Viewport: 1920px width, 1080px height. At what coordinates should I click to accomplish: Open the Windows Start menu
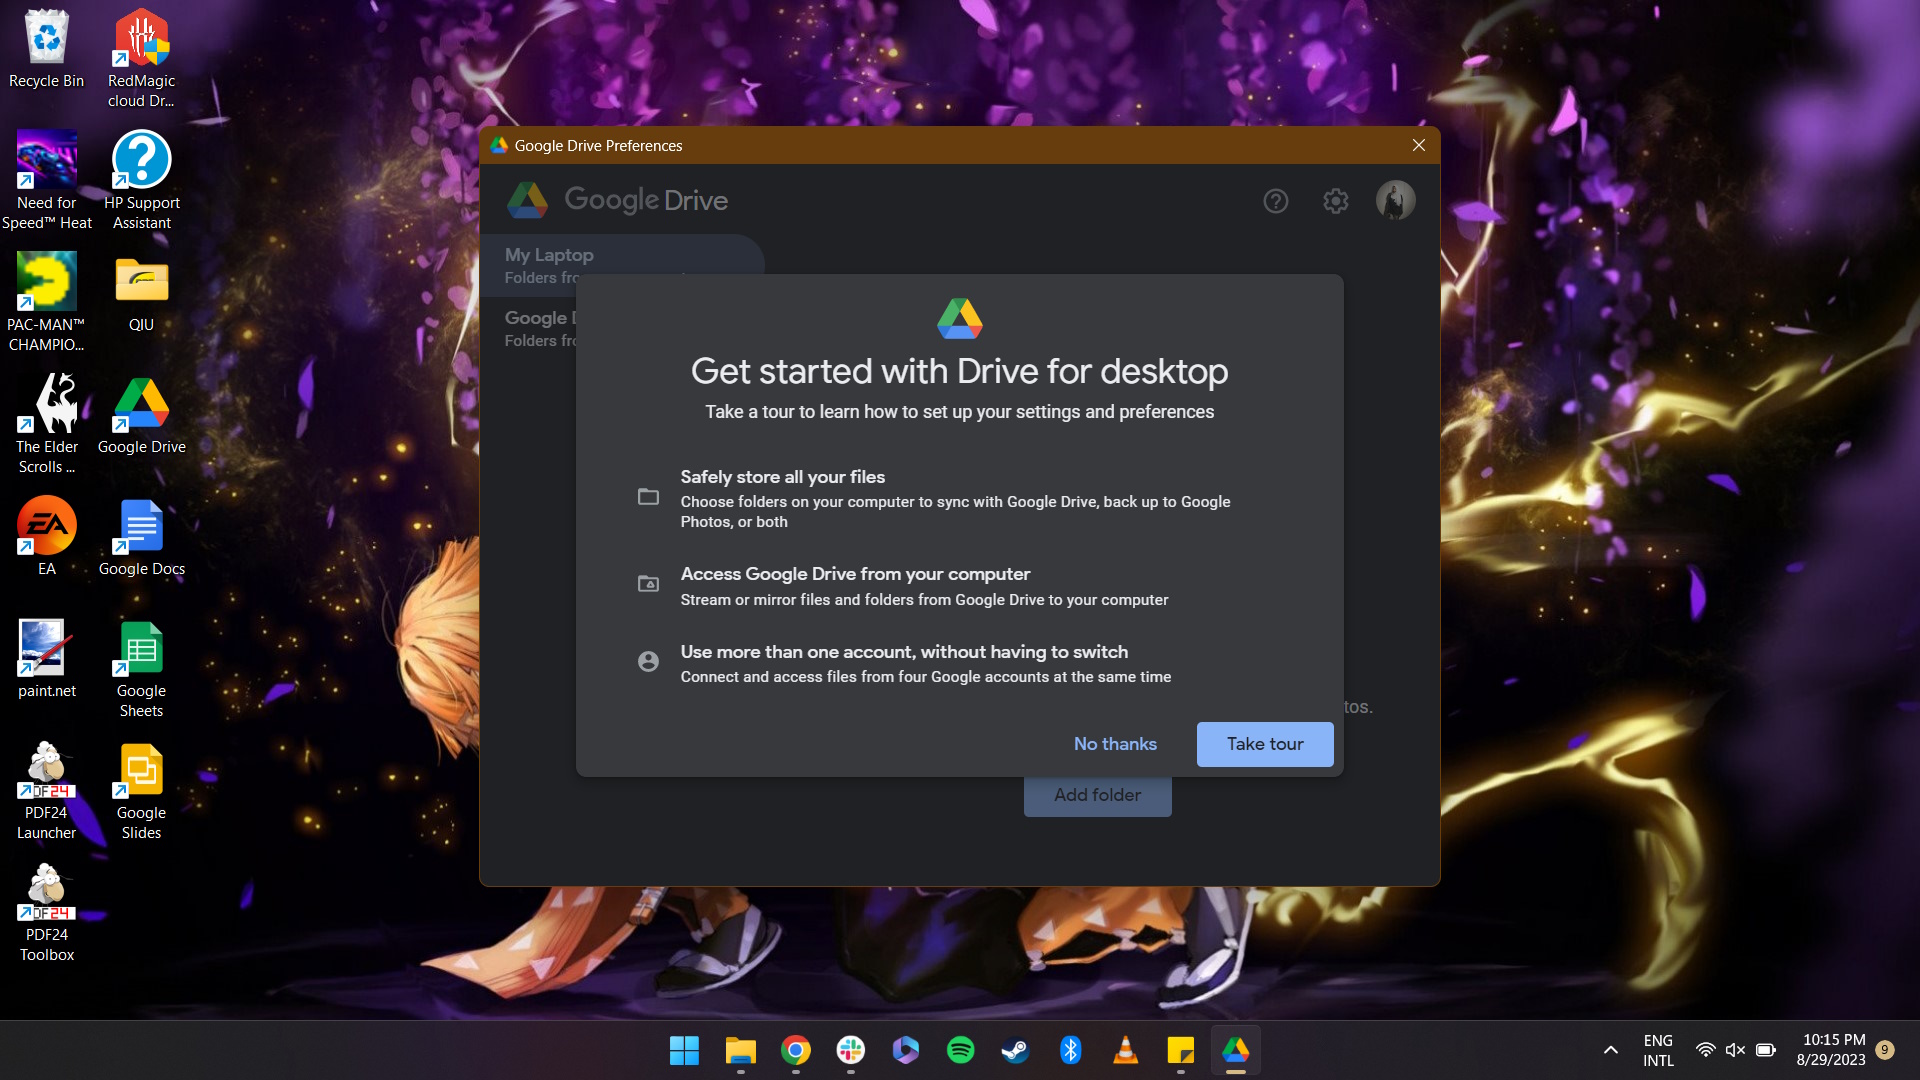(682, 1050)
